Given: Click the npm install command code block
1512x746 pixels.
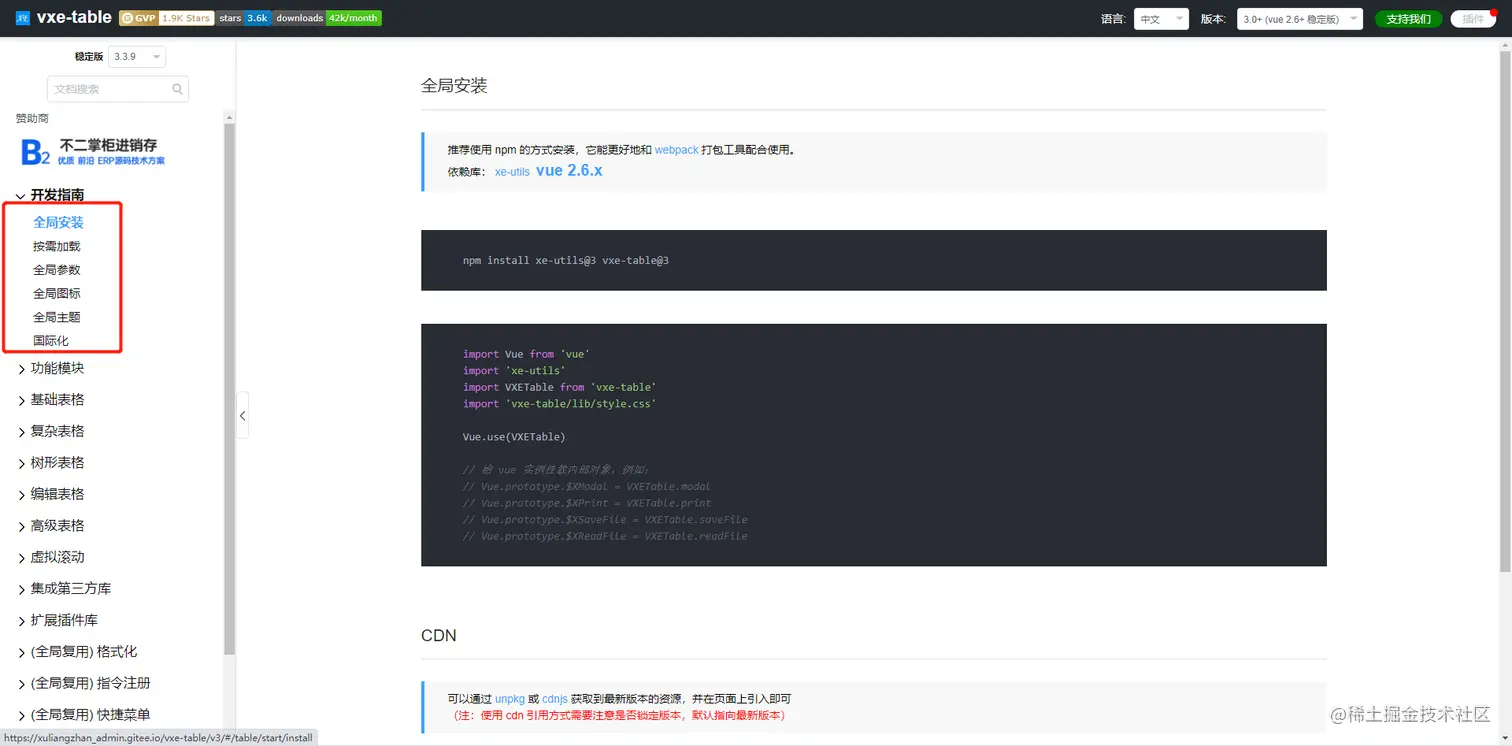Looking at the screenshot, I should [x=874, y=260].
